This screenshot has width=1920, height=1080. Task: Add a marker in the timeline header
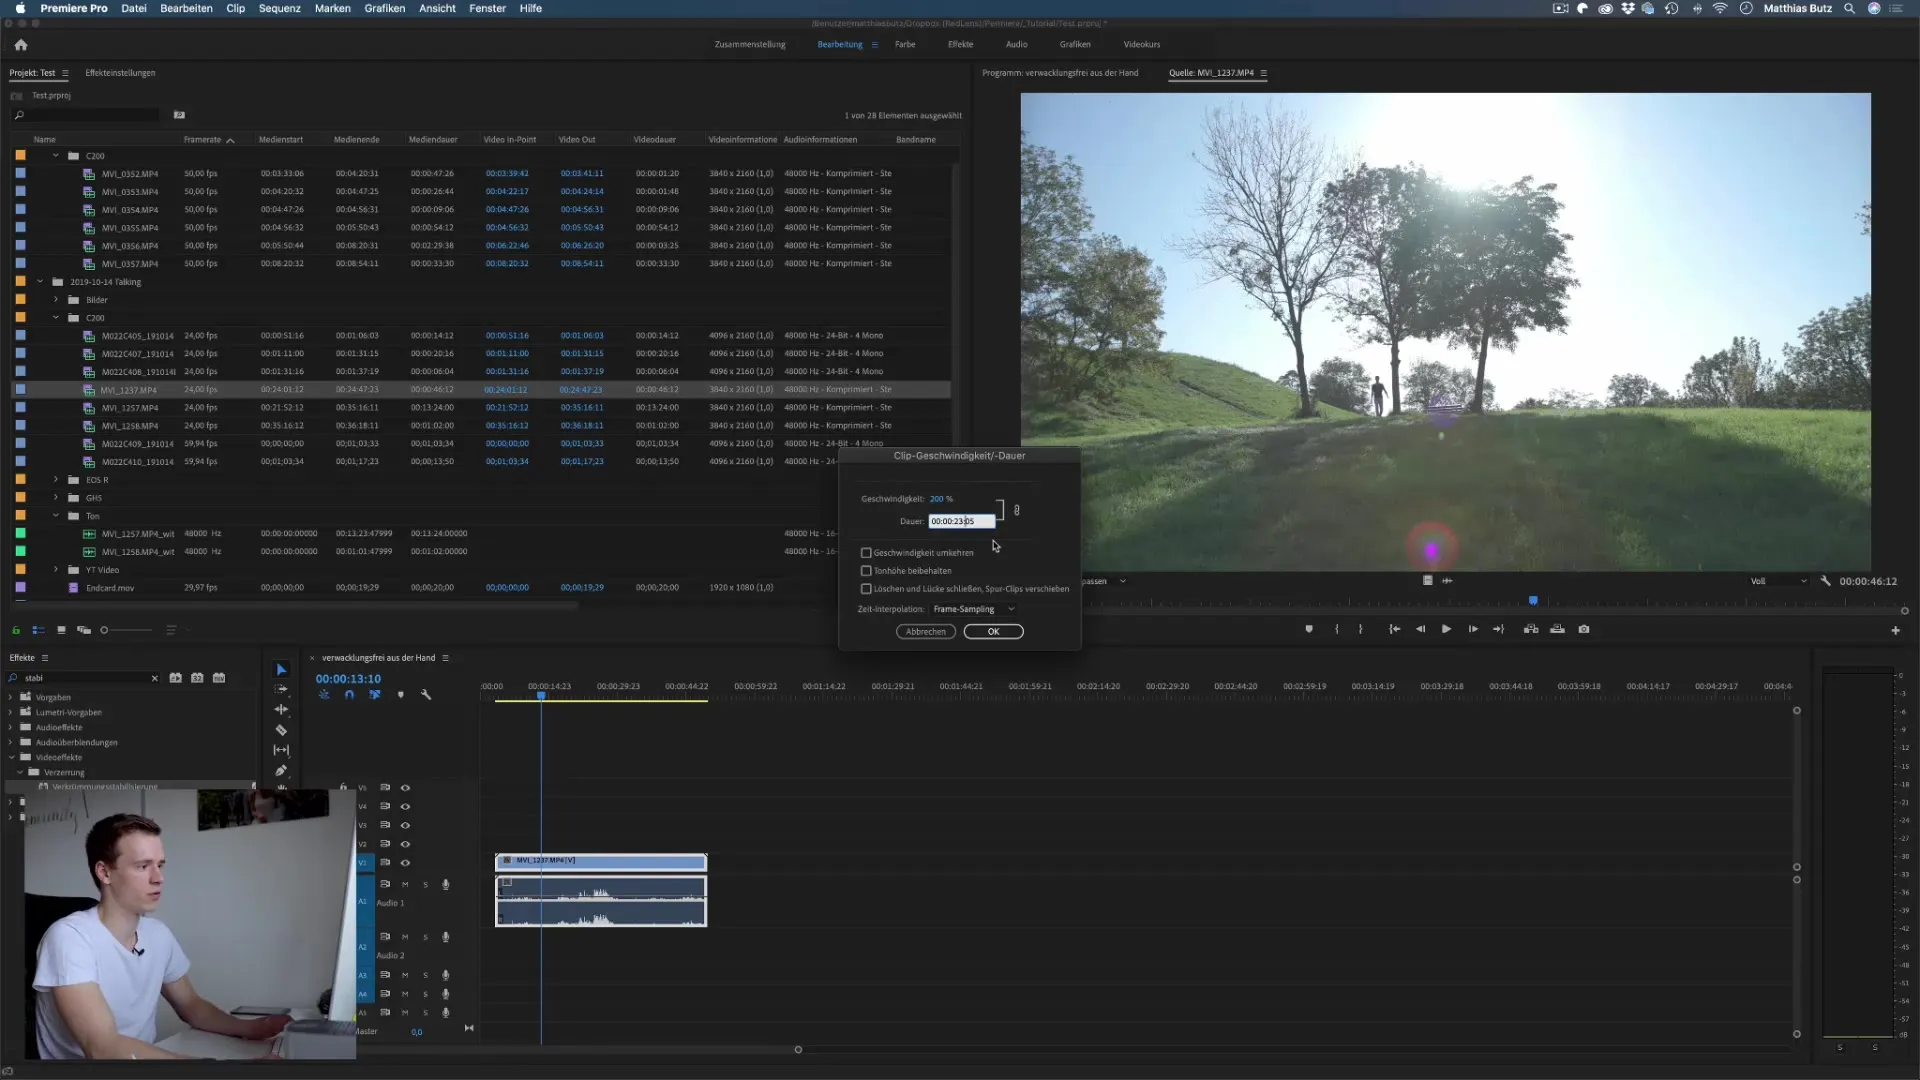point(401,695)
